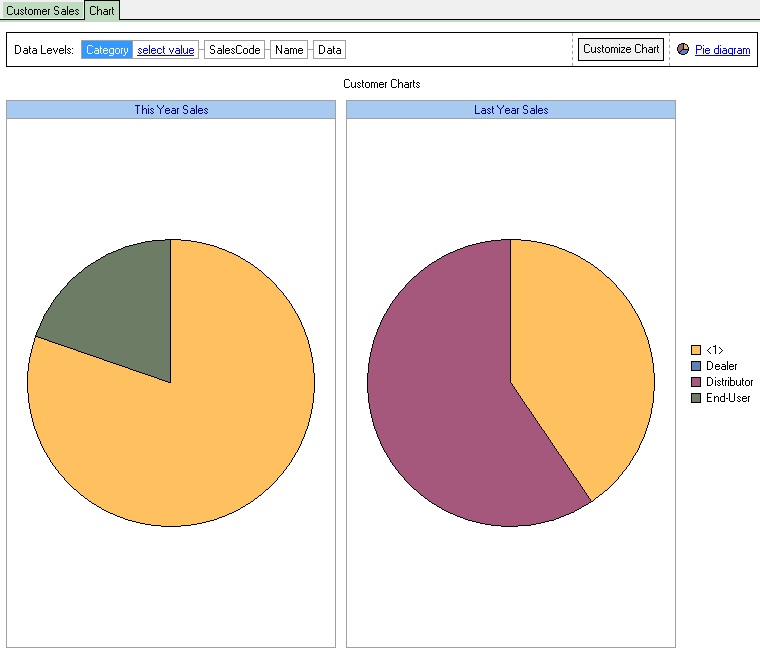Click the This Year Sales header
The width and height of the screenshot is (760, 654).
171,110
